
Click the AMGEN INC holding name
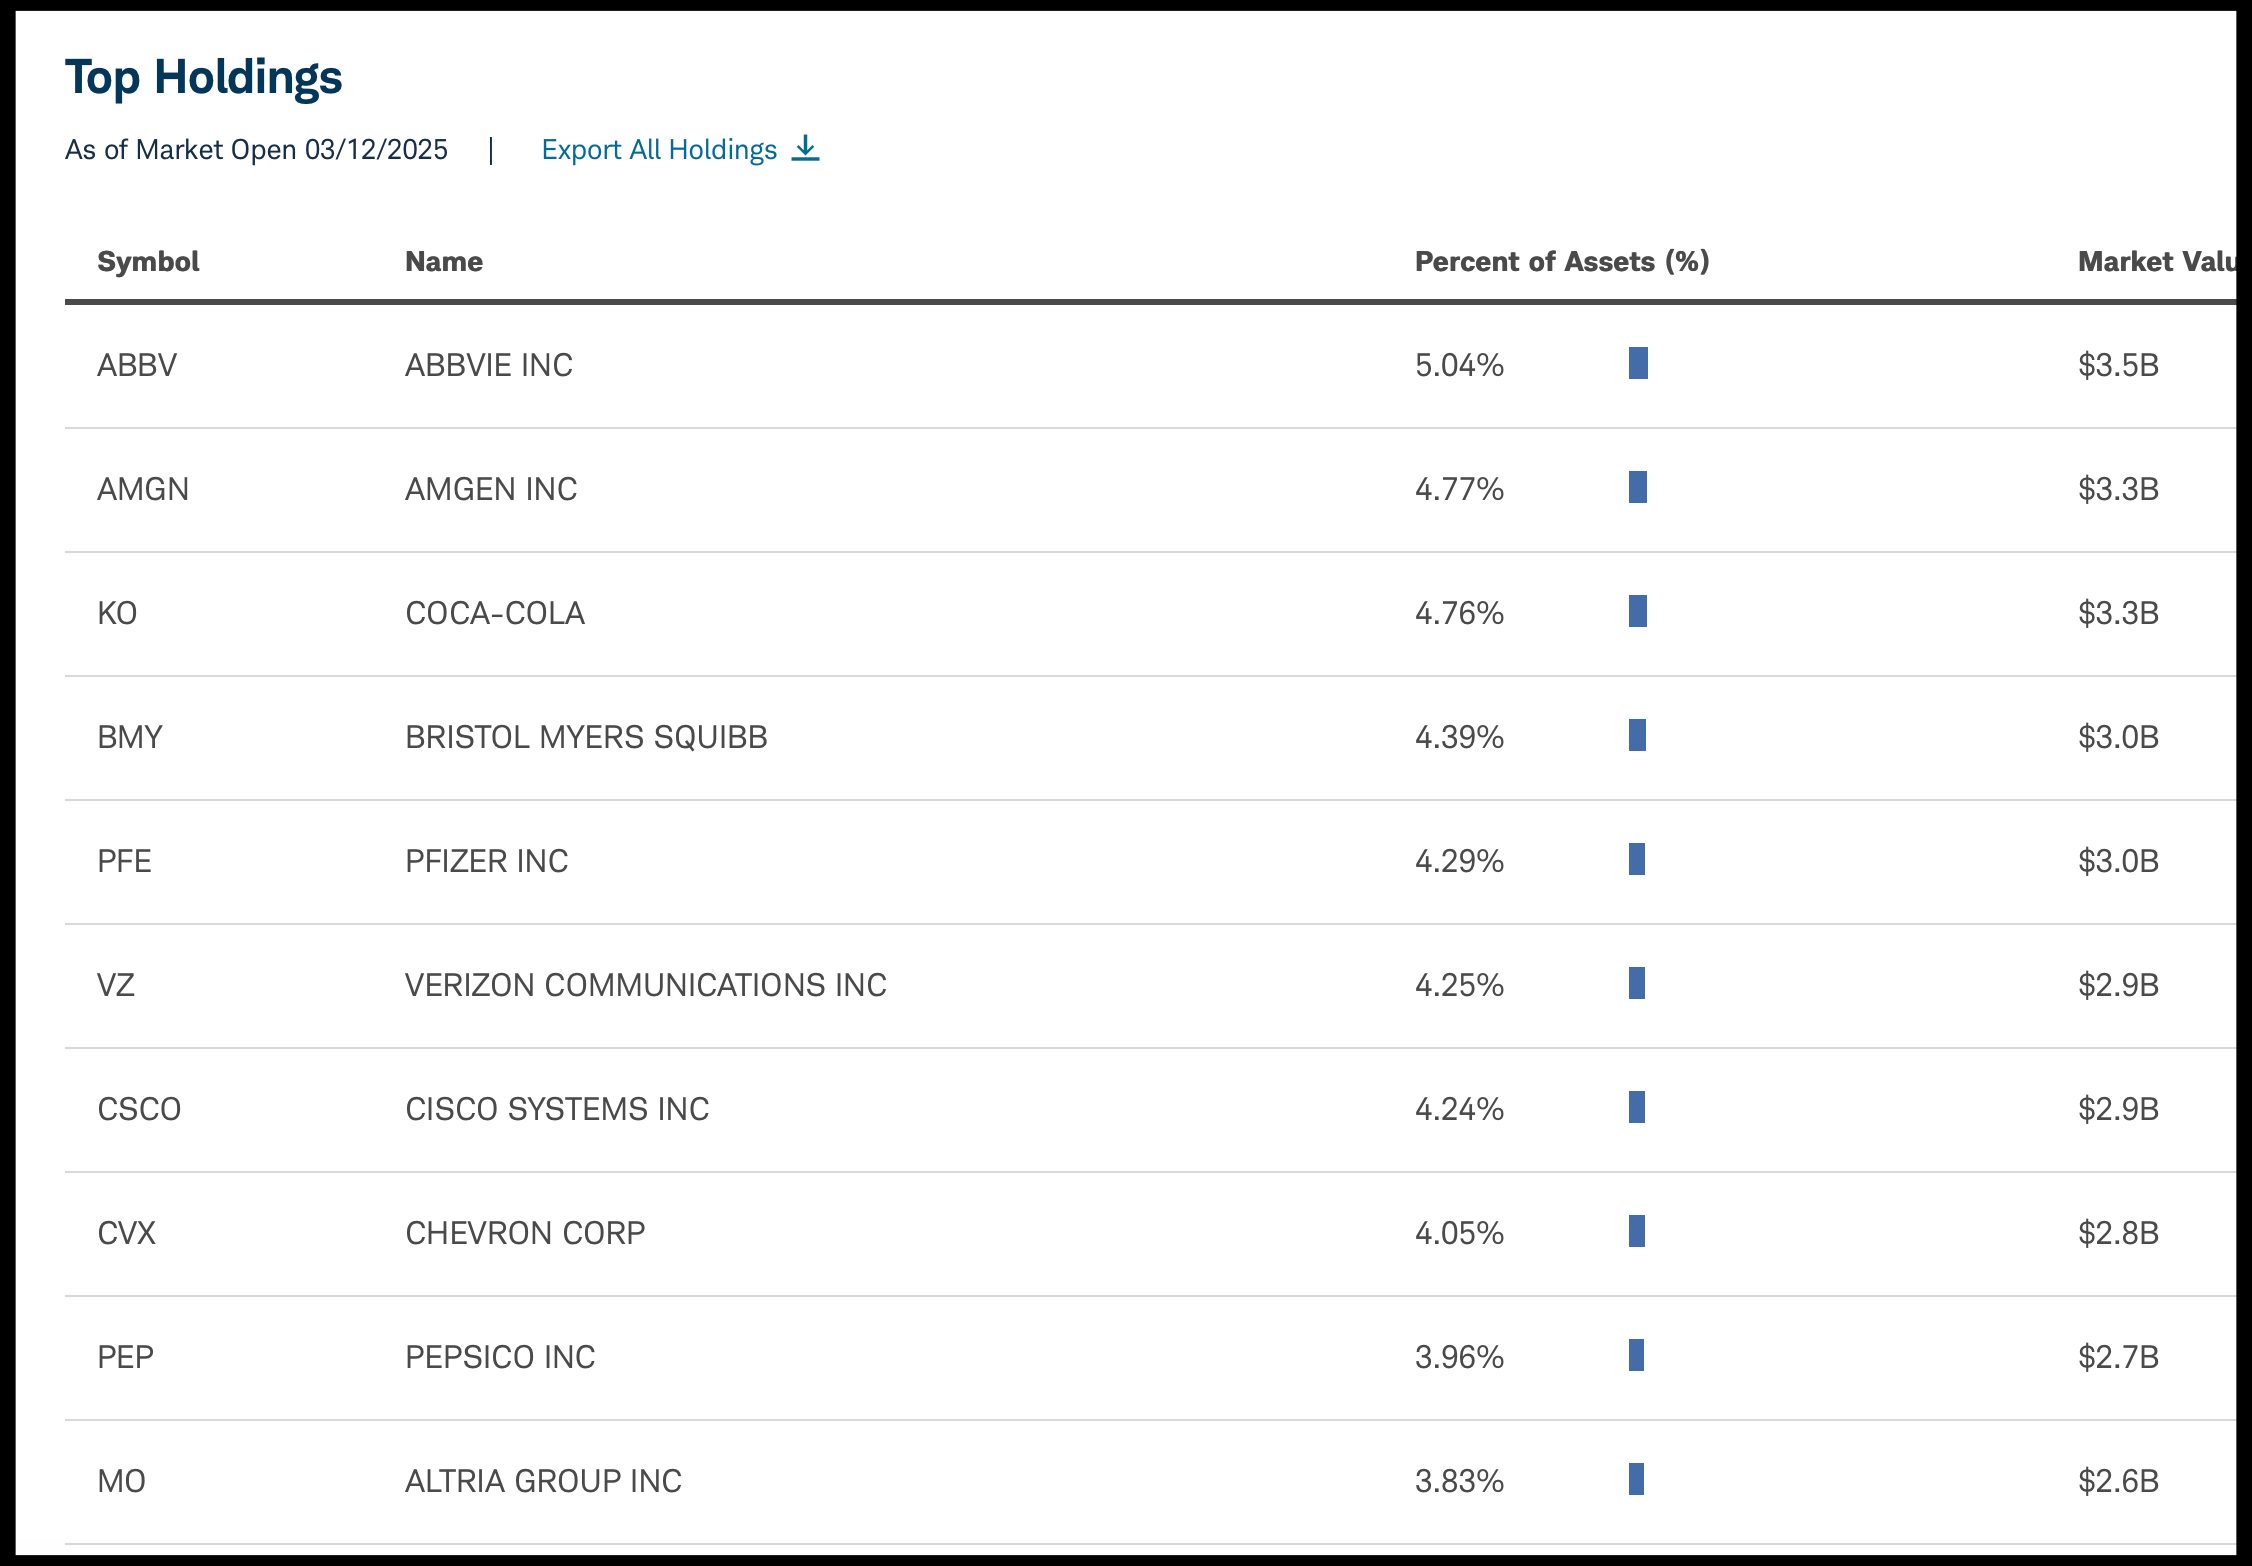(491, 489)
